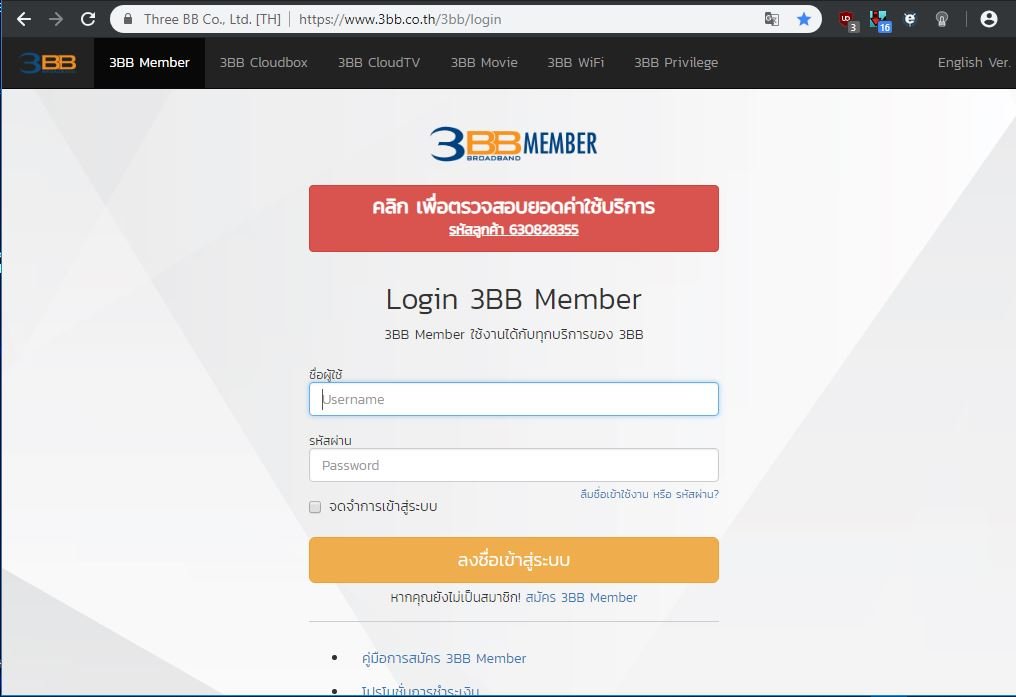The image size is (1016, 697).
Task: Click the browser back arrow
Action: click(x=24, y=19)
